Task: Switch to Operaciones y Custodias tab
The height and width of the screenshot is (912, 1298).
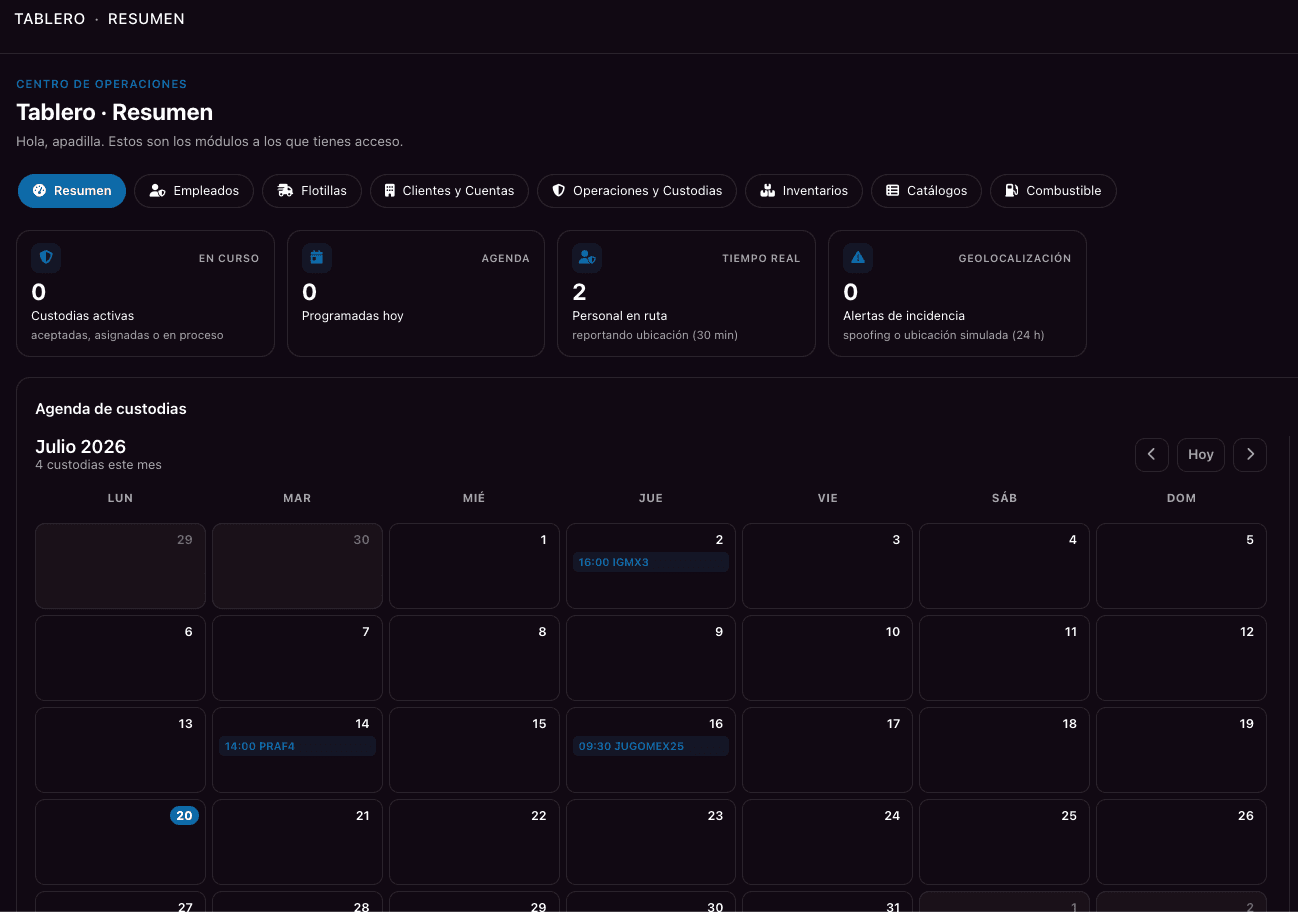Action: click(637, 191)
